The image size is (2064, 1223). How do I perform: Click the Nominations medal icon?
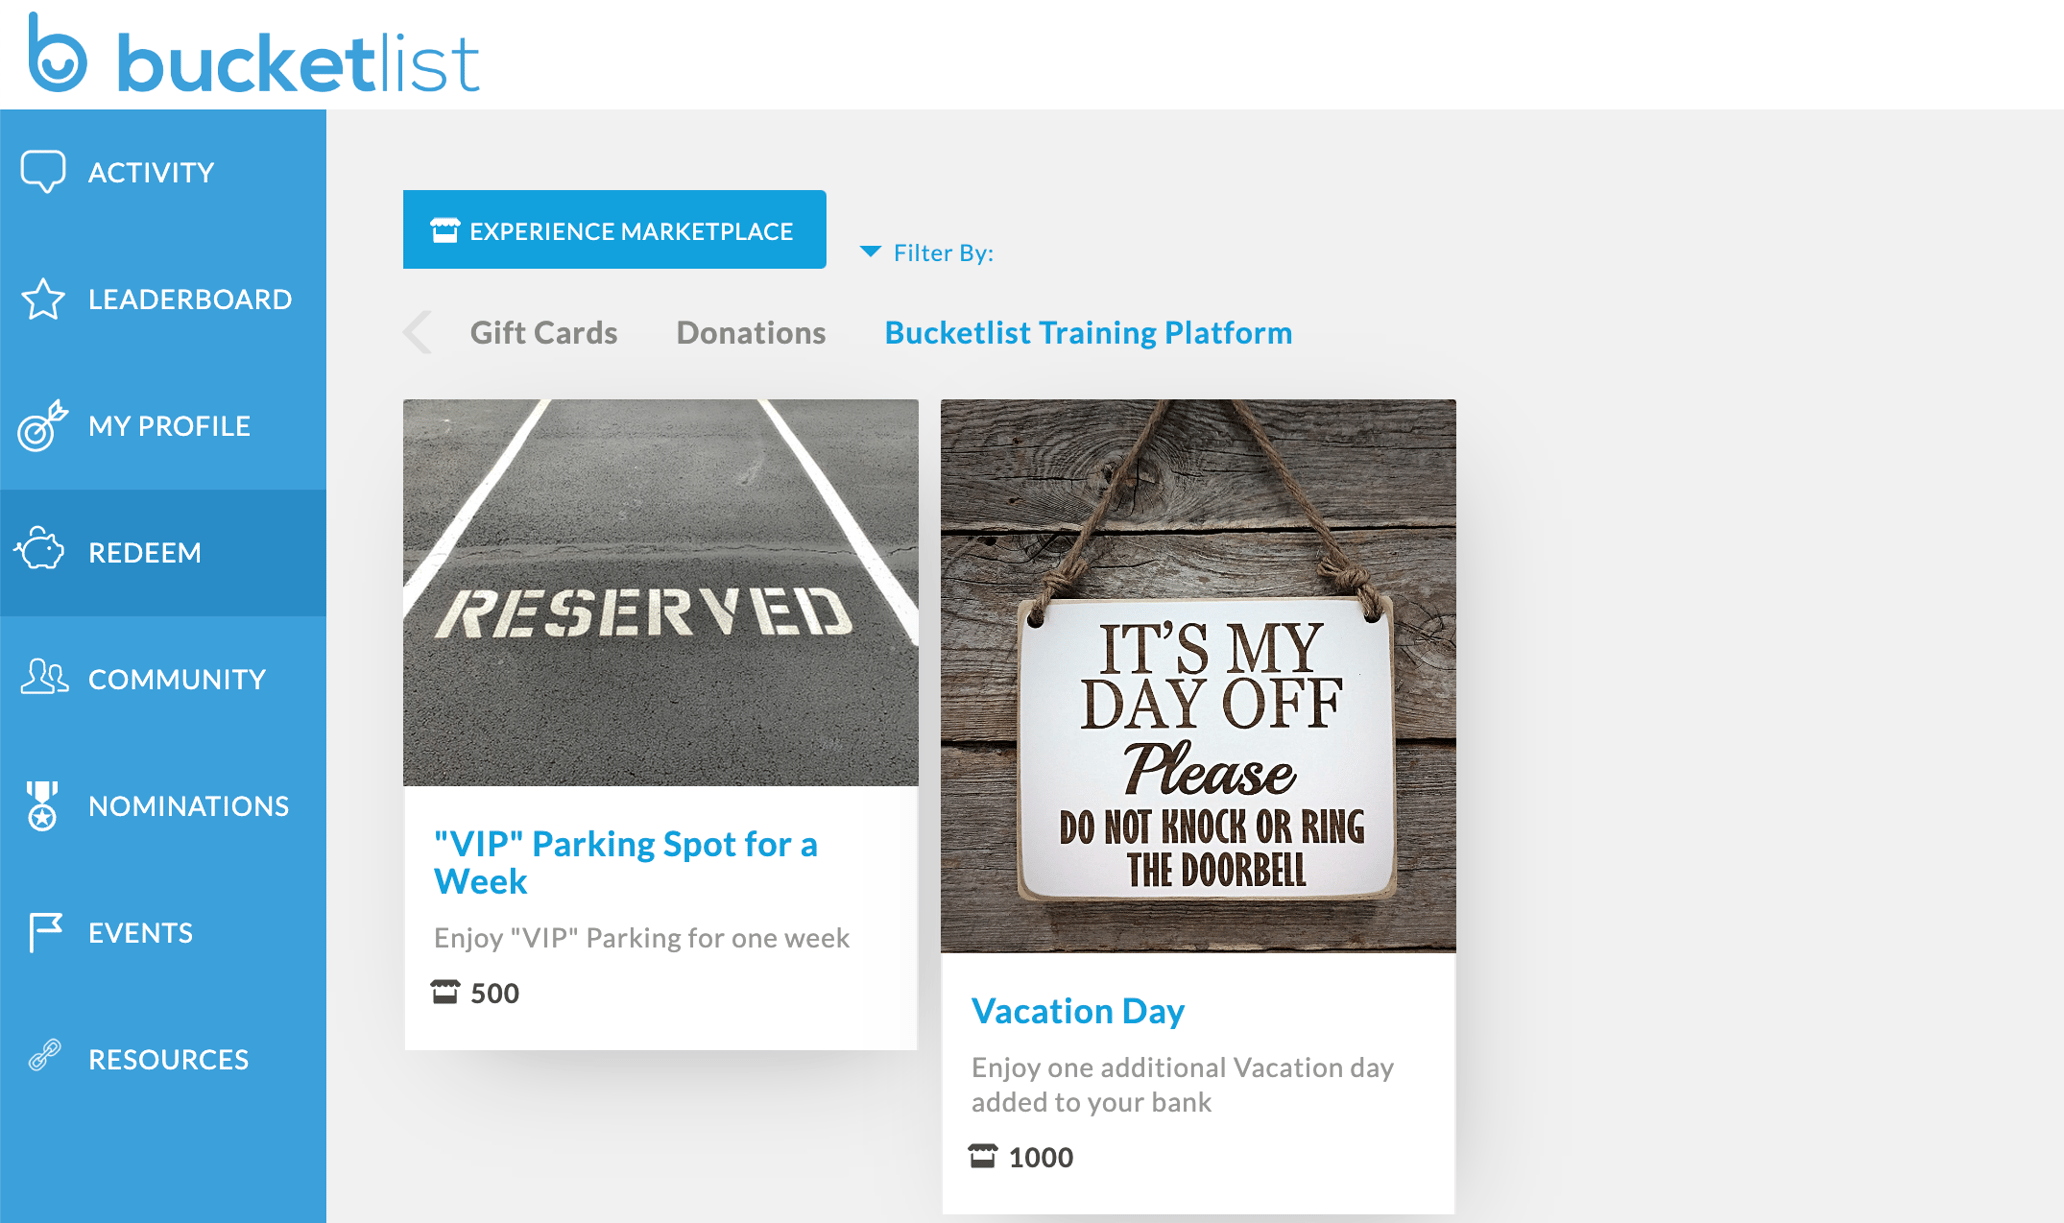pos(42,805)
